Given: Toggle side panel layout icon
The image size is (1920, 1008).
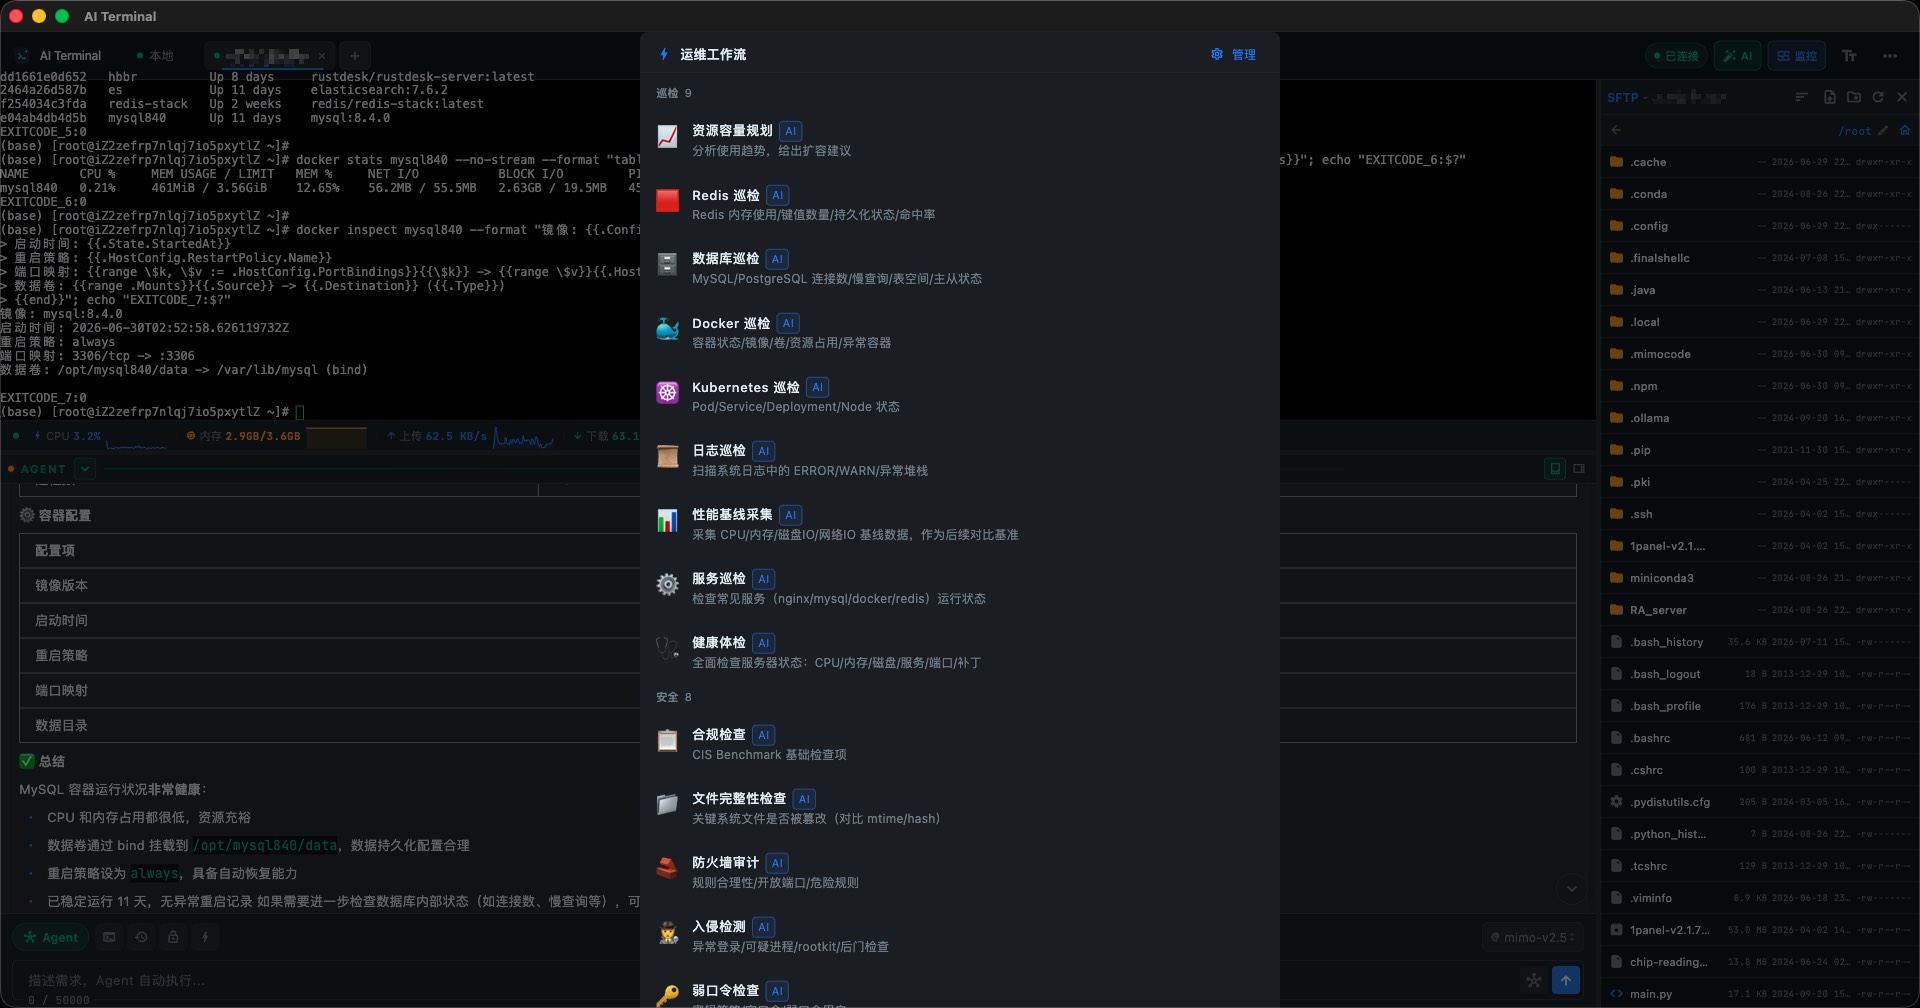Looking at the screenshot, I should coord(1579,468).
